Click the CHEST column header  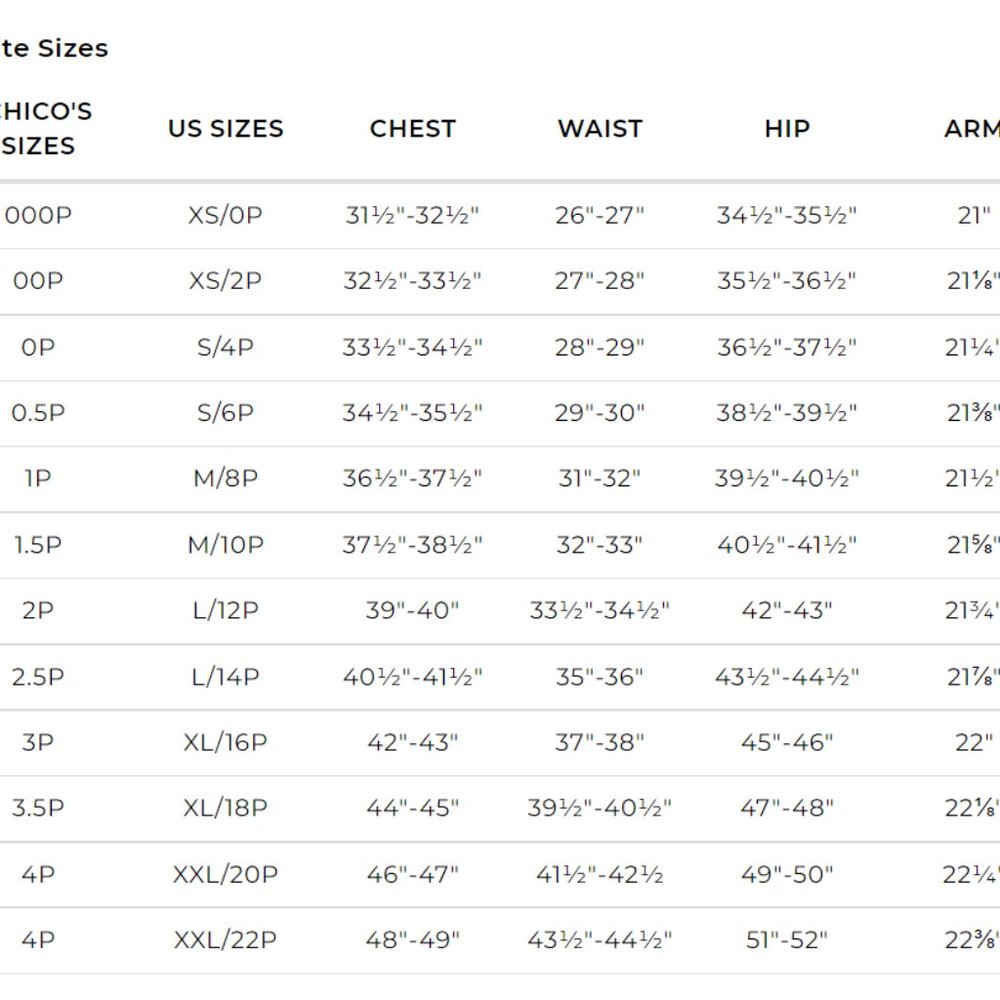point(412,129)
